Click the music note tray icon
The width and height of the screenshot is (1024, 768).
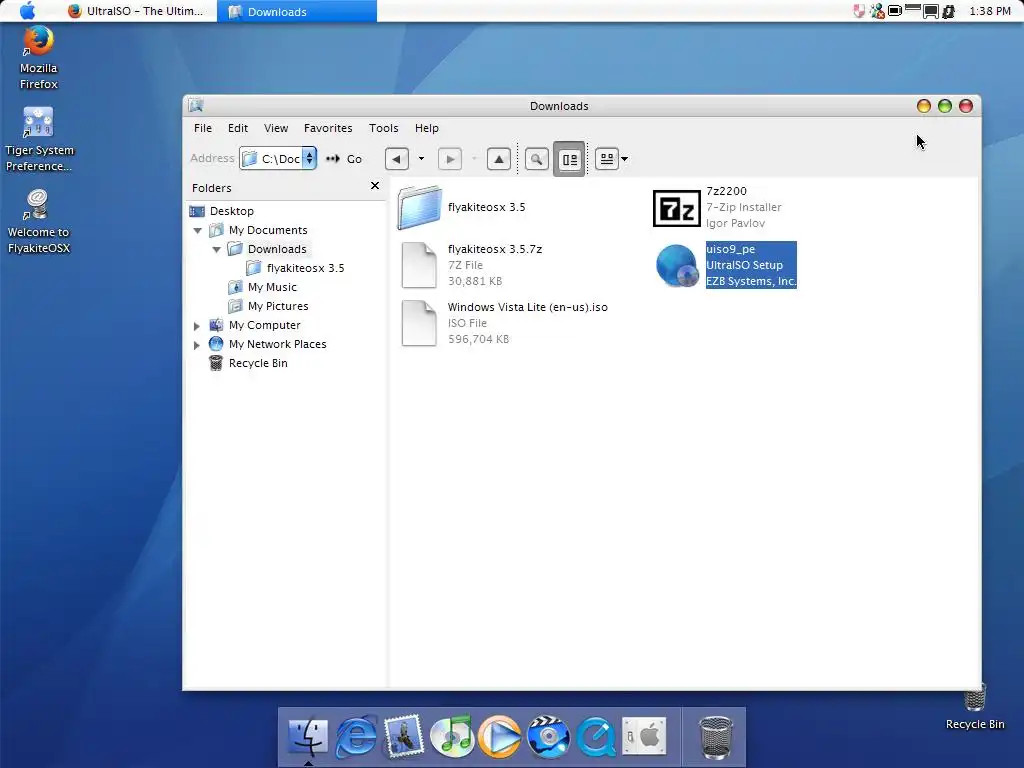point(949,11)
